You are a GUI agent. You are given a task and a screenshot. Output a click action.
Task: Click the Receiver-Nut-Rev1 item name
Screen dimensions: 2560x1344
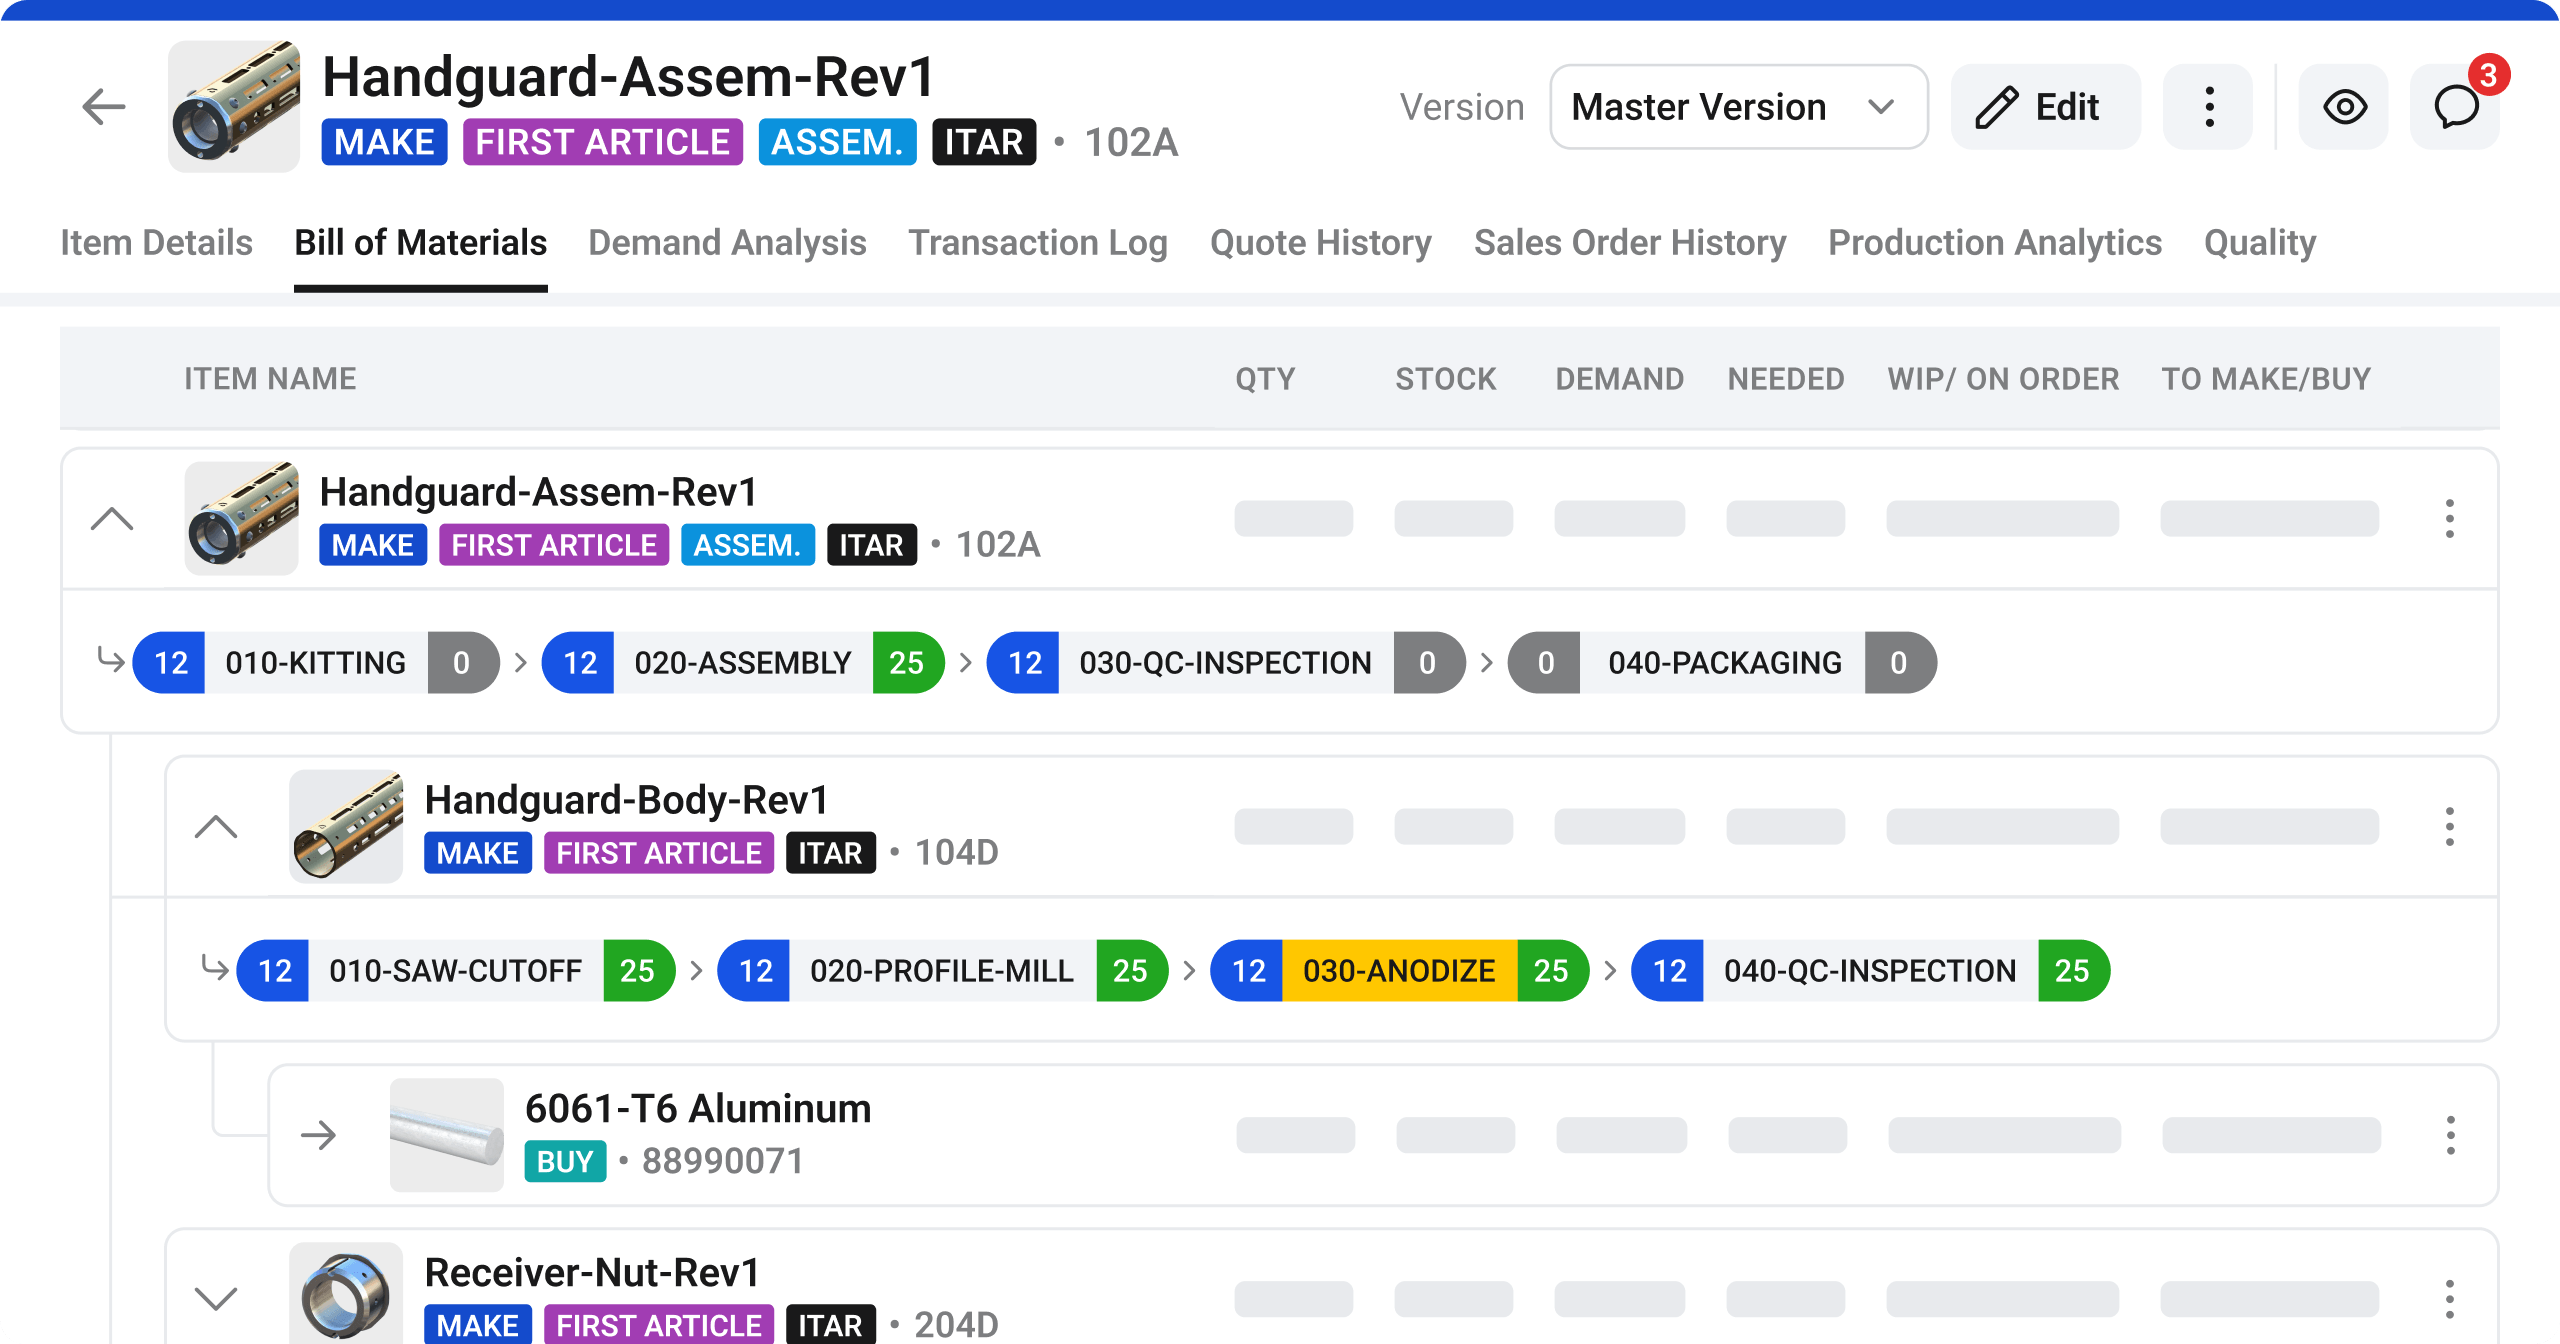point(593,1272)
